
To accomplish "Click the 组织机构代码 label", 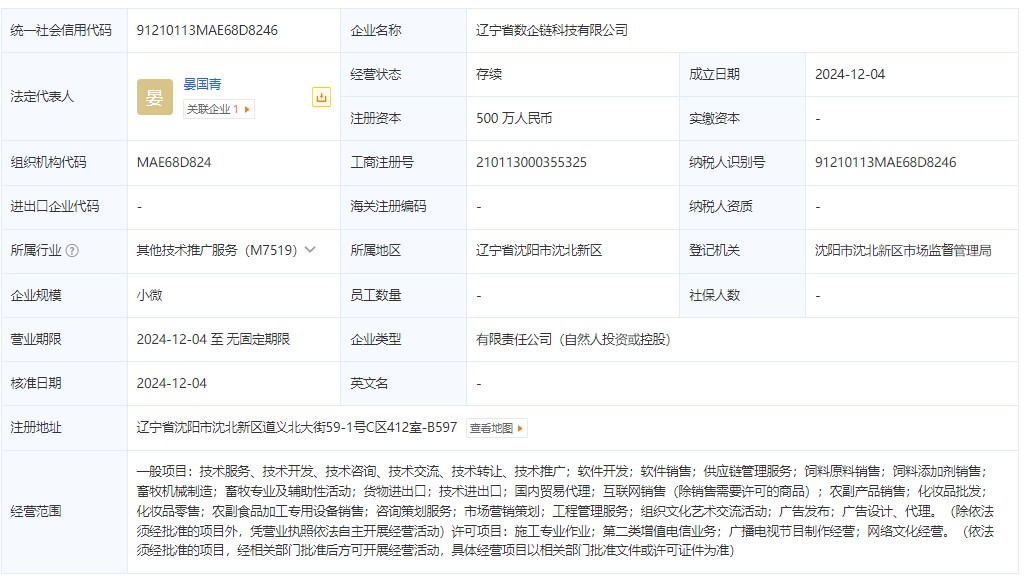I will tap(48, 163).
